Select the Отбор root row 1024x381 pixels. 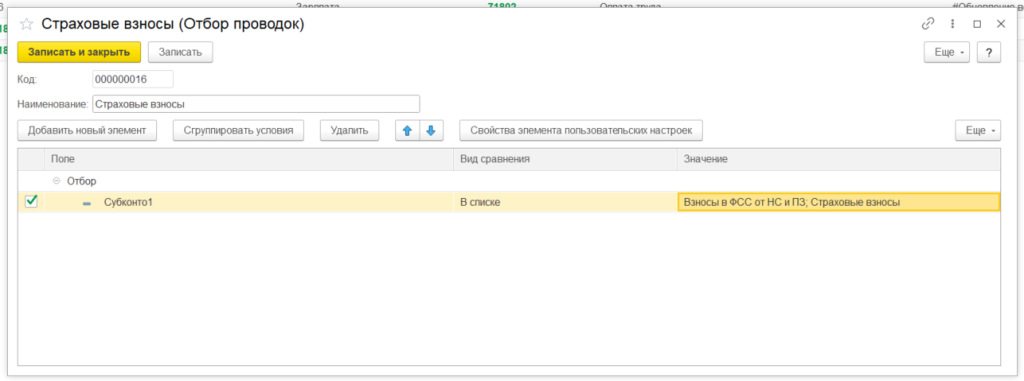(x=509, y=181)
